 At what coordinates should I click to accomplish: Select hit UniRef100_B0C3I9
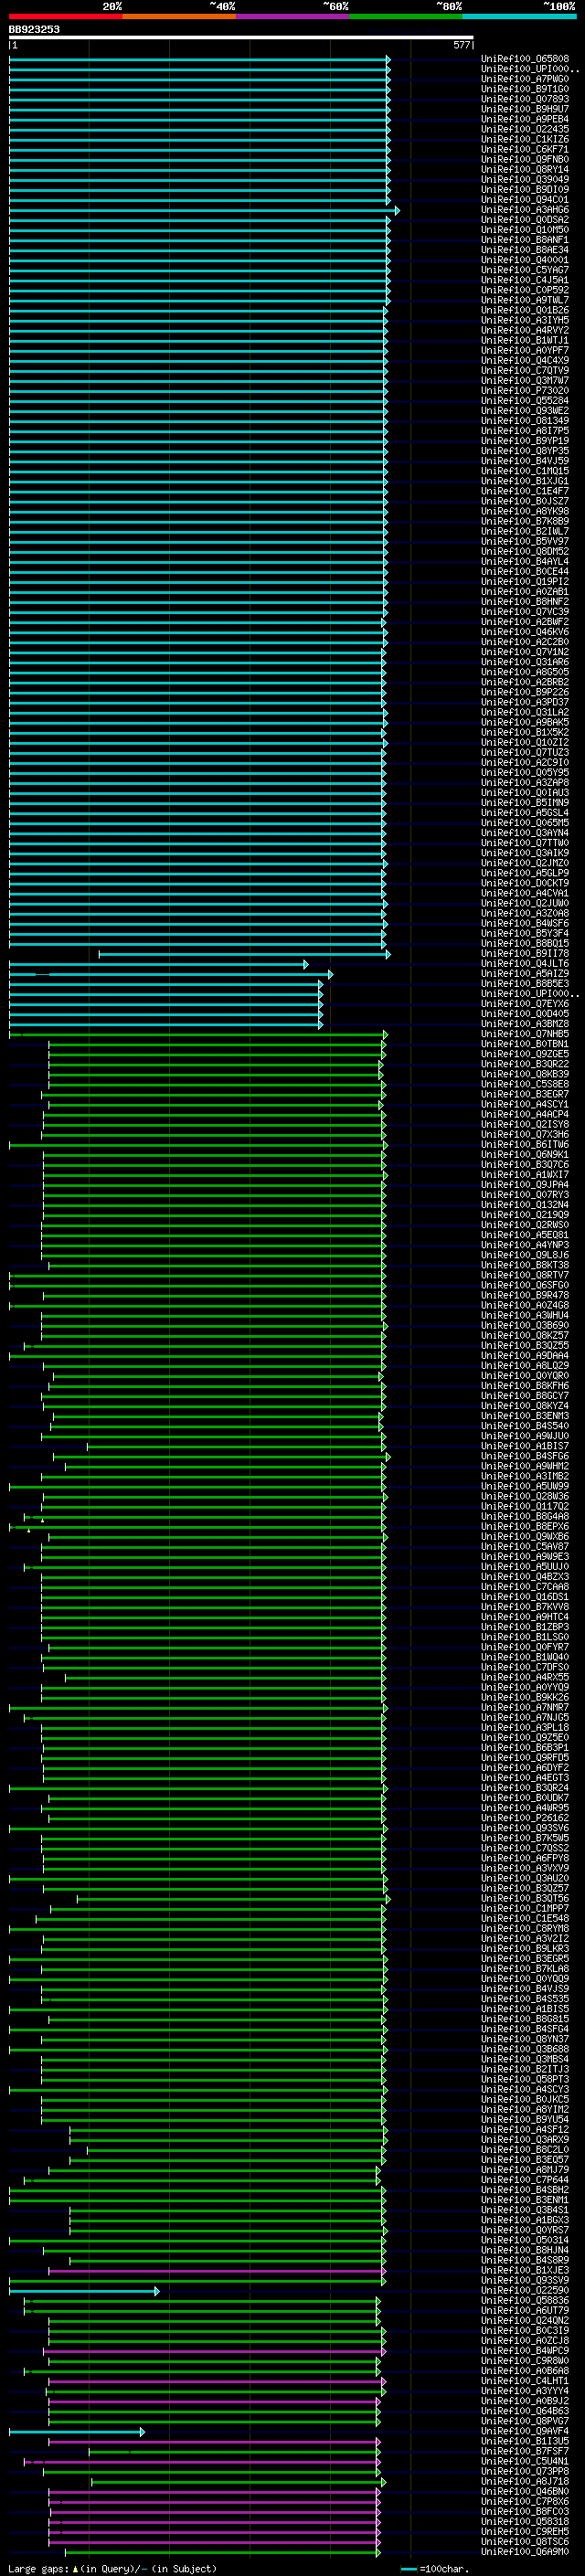(x=525, y=2331)
